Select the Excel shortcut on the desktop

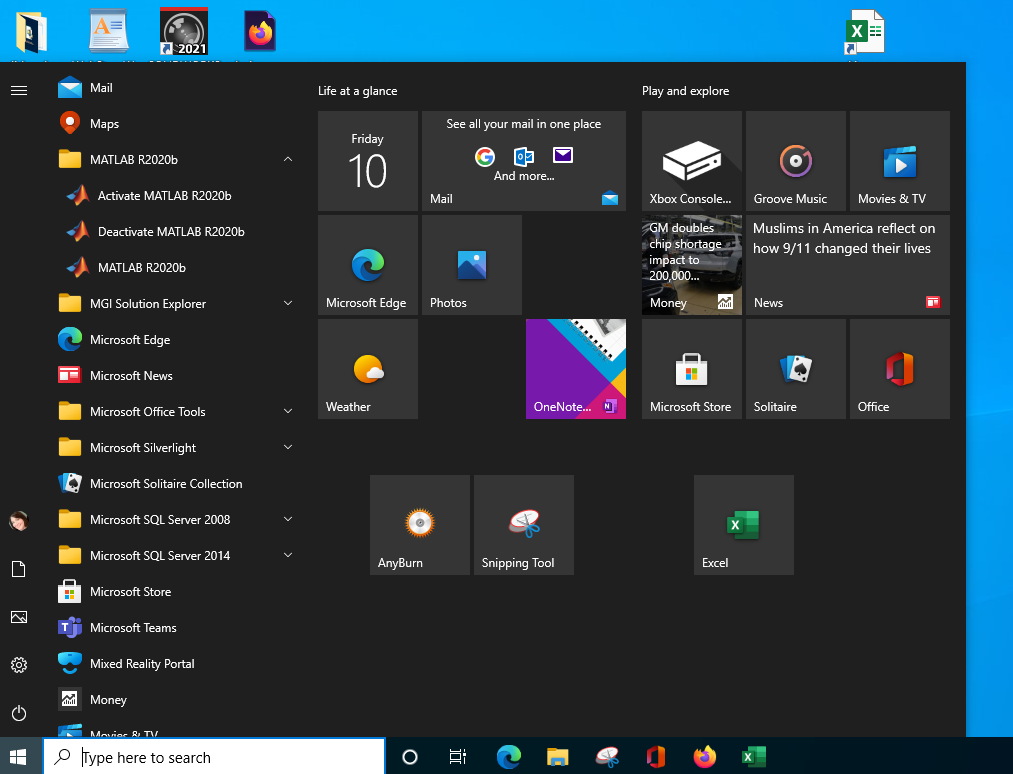coord(864,32)
